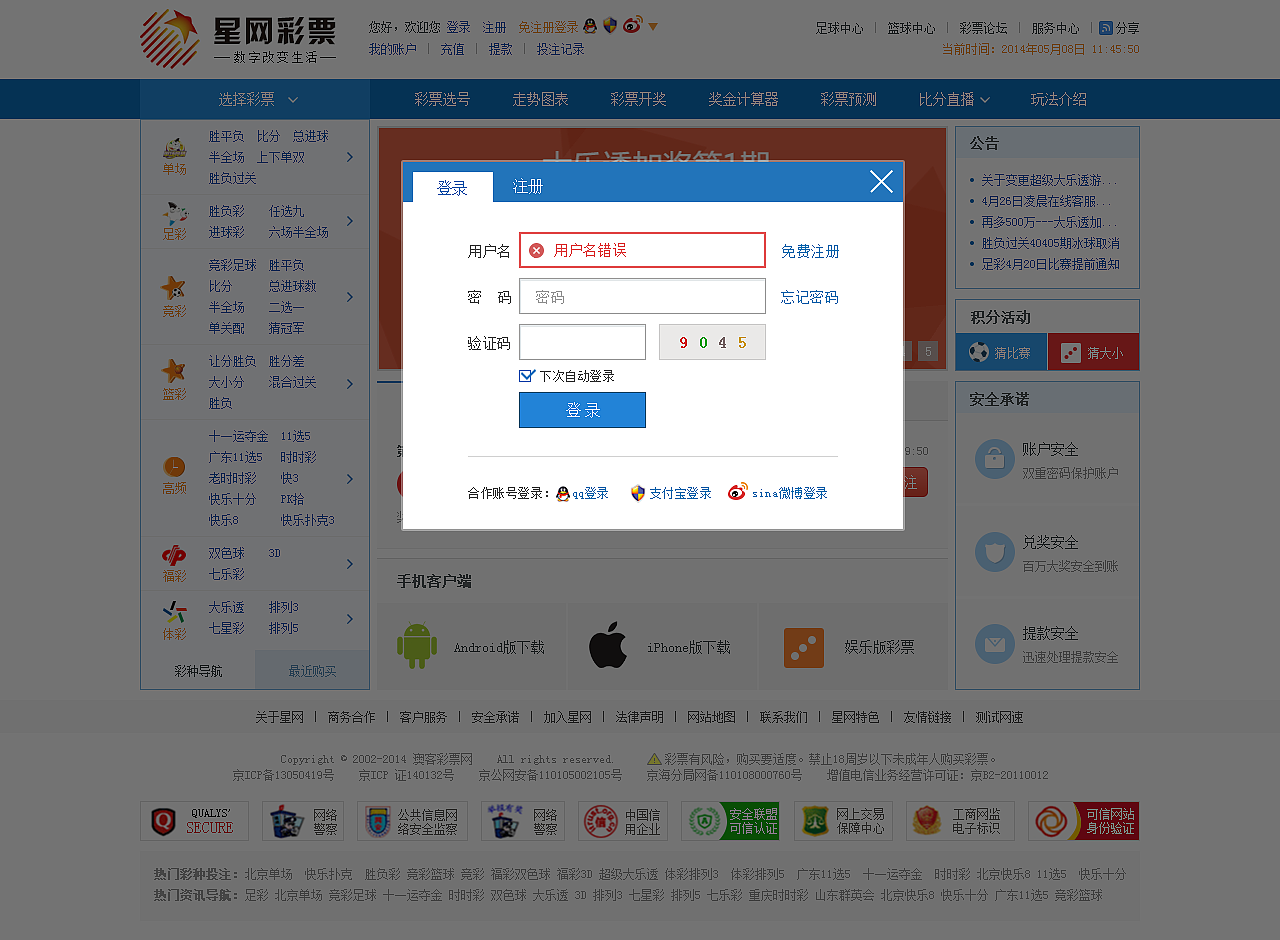Click the 验证码 input field
This screenshot has height=940, width=1280.
pos(582,341)
